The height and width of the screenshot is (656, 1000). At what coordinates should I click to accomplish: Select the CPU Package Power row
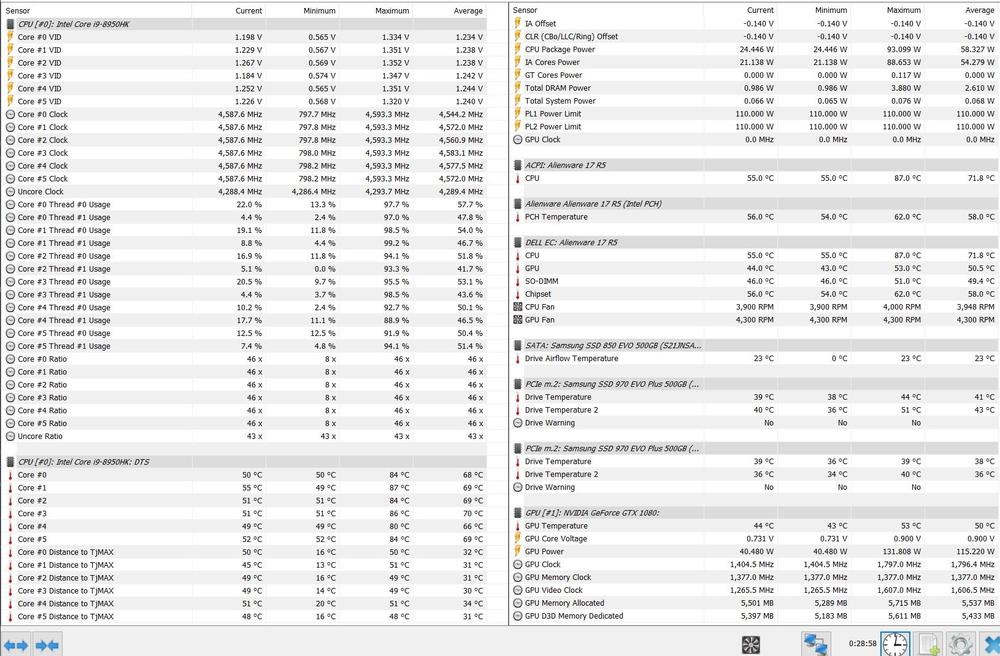point(559,49)
